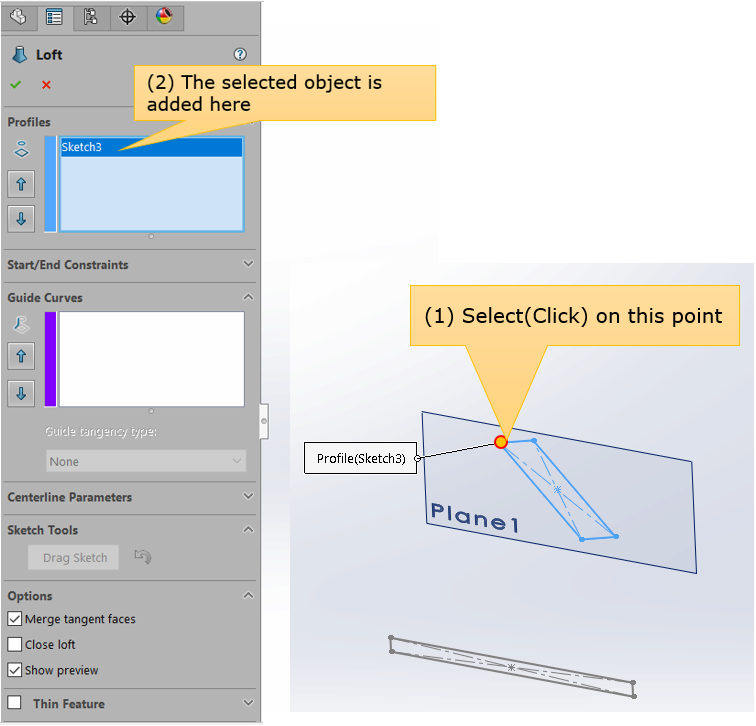Switch to the PropertyManager tab

tap(54, 17)
